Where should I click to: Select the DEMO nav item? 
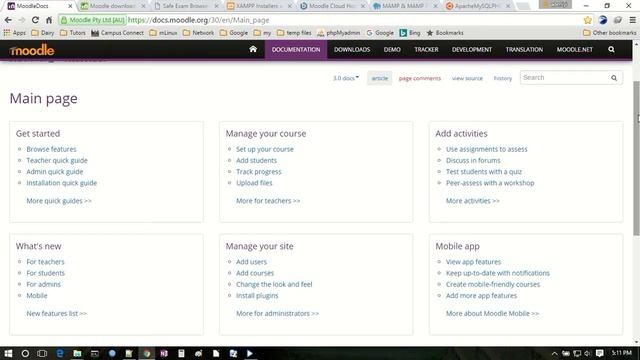(x=392, y=49)
